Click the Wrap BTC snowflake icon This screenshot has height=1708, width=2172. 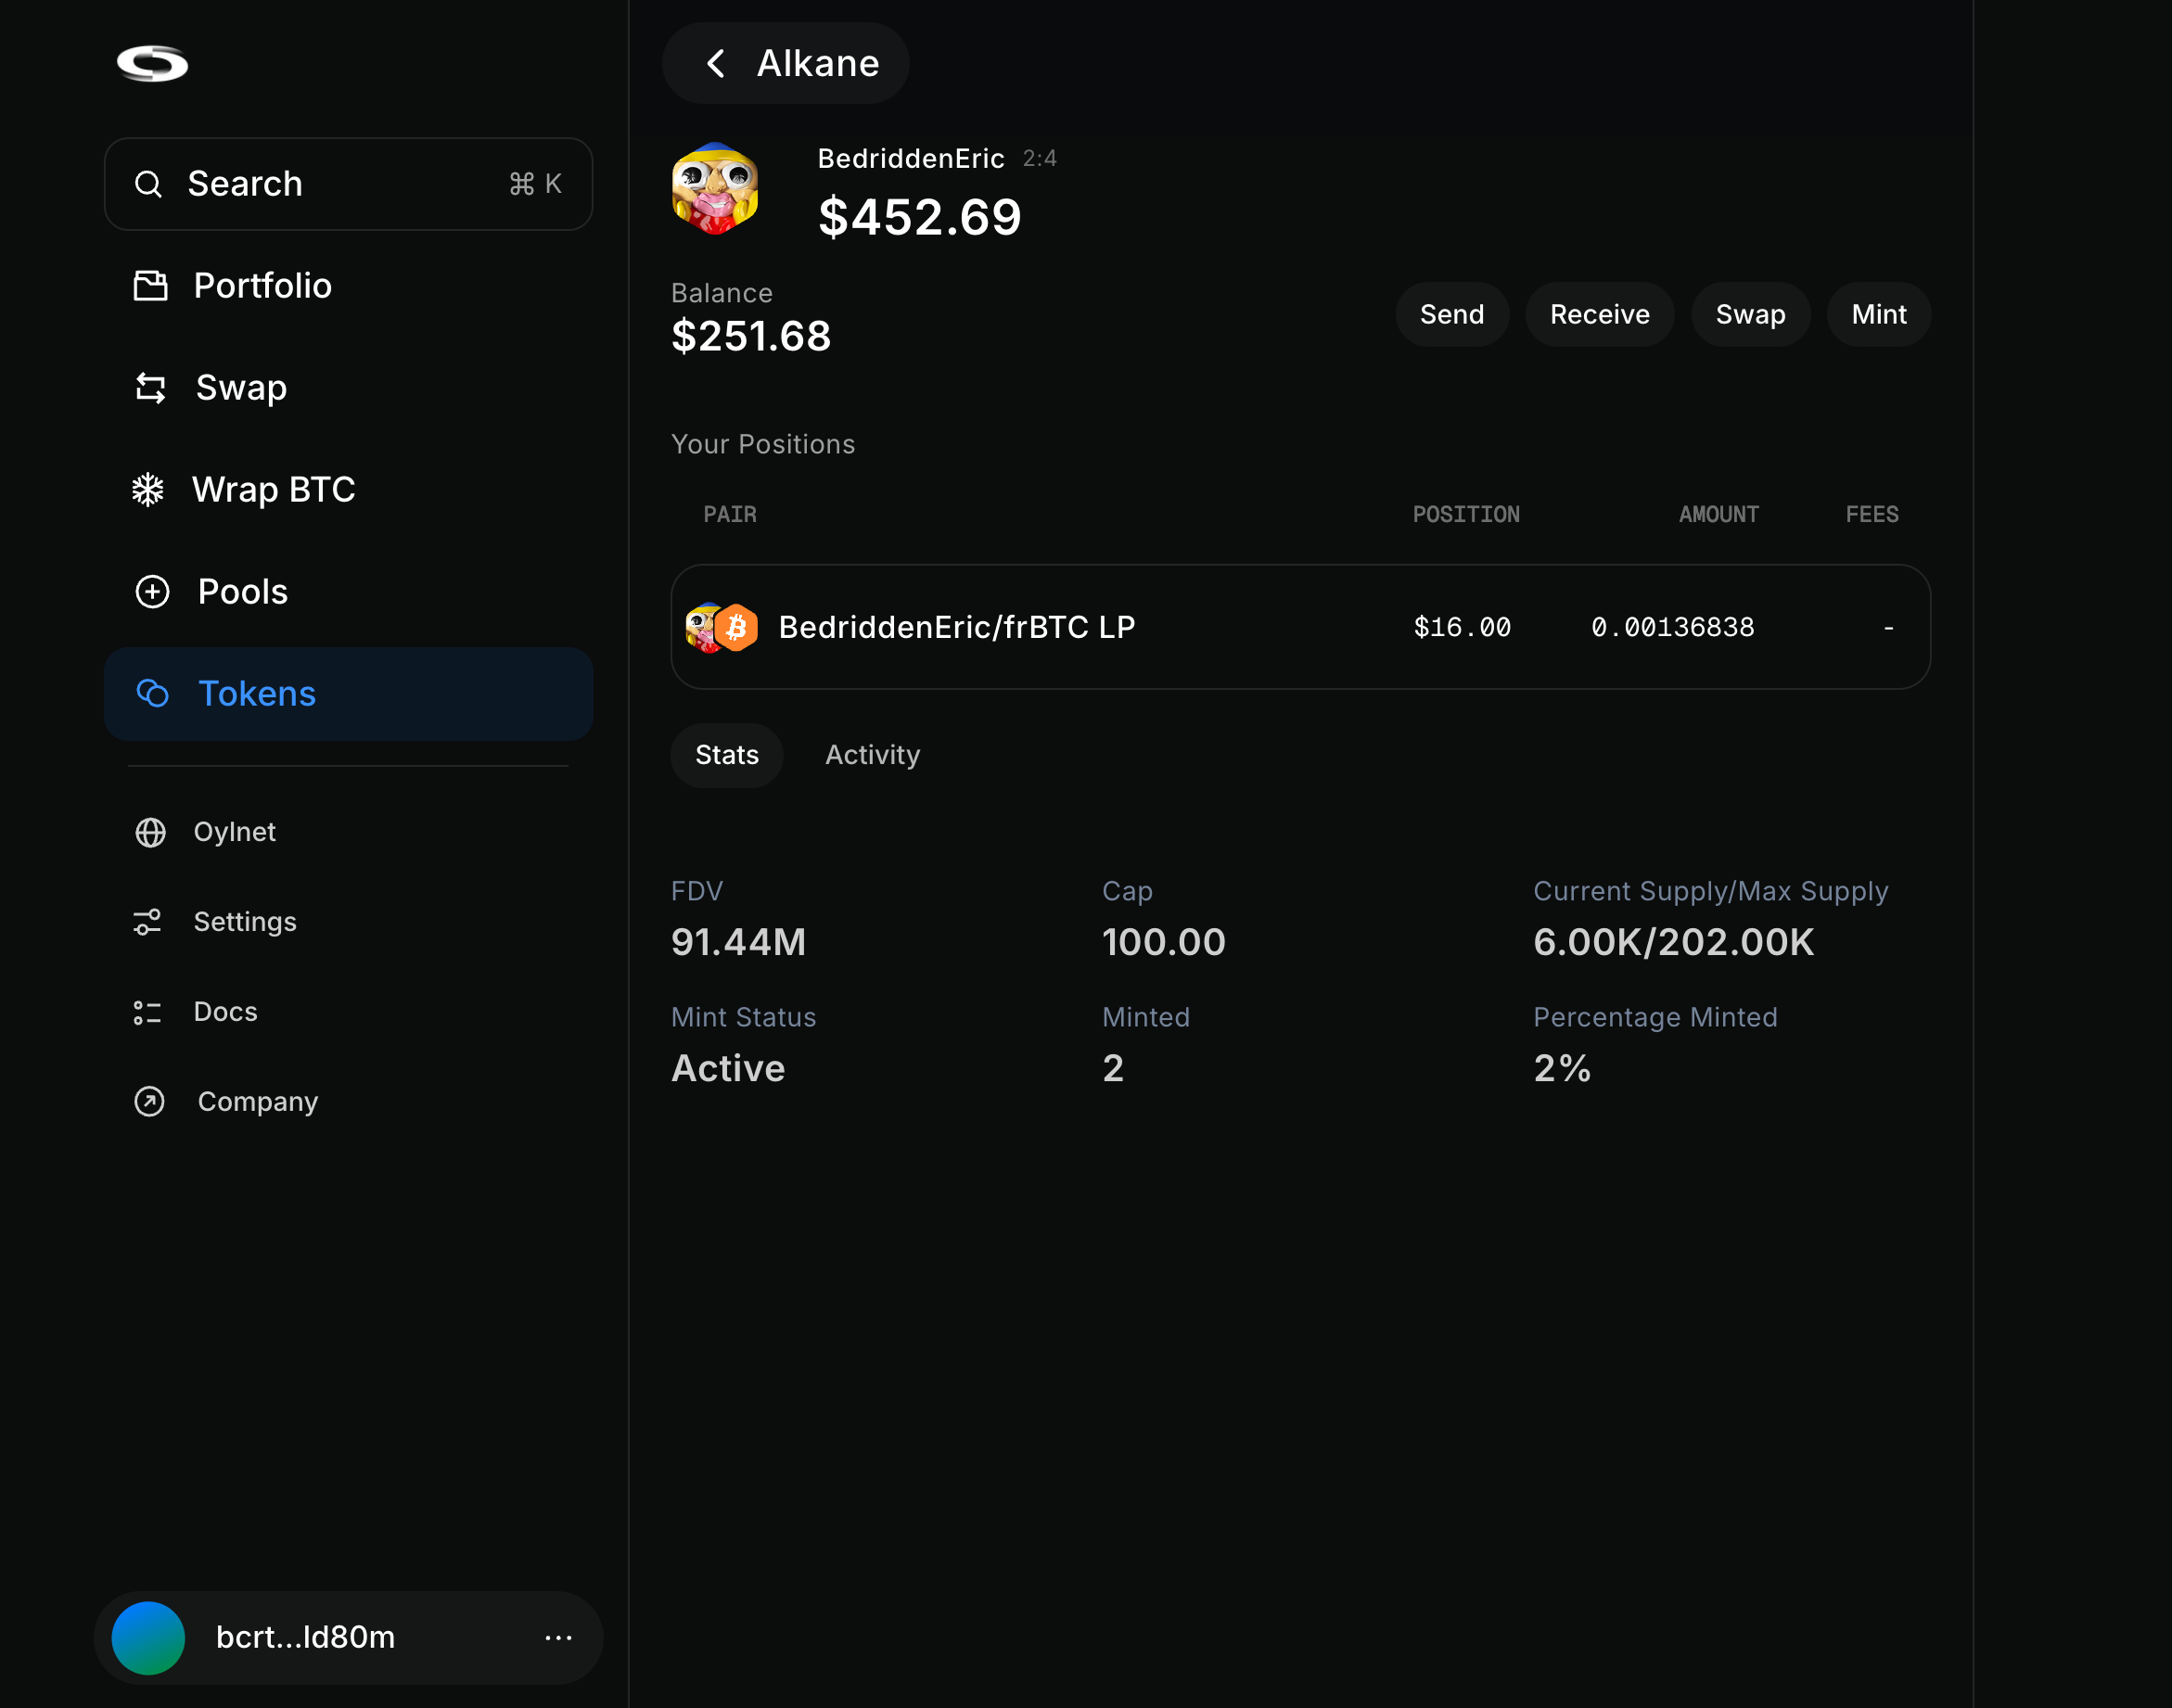(148, 490)
